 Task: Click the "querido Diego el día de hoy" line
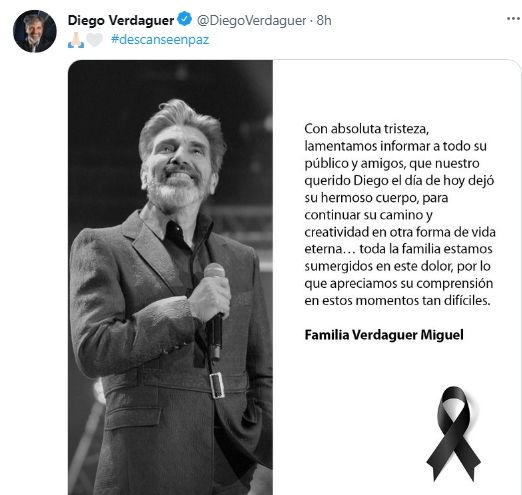(x=399, y=180)
